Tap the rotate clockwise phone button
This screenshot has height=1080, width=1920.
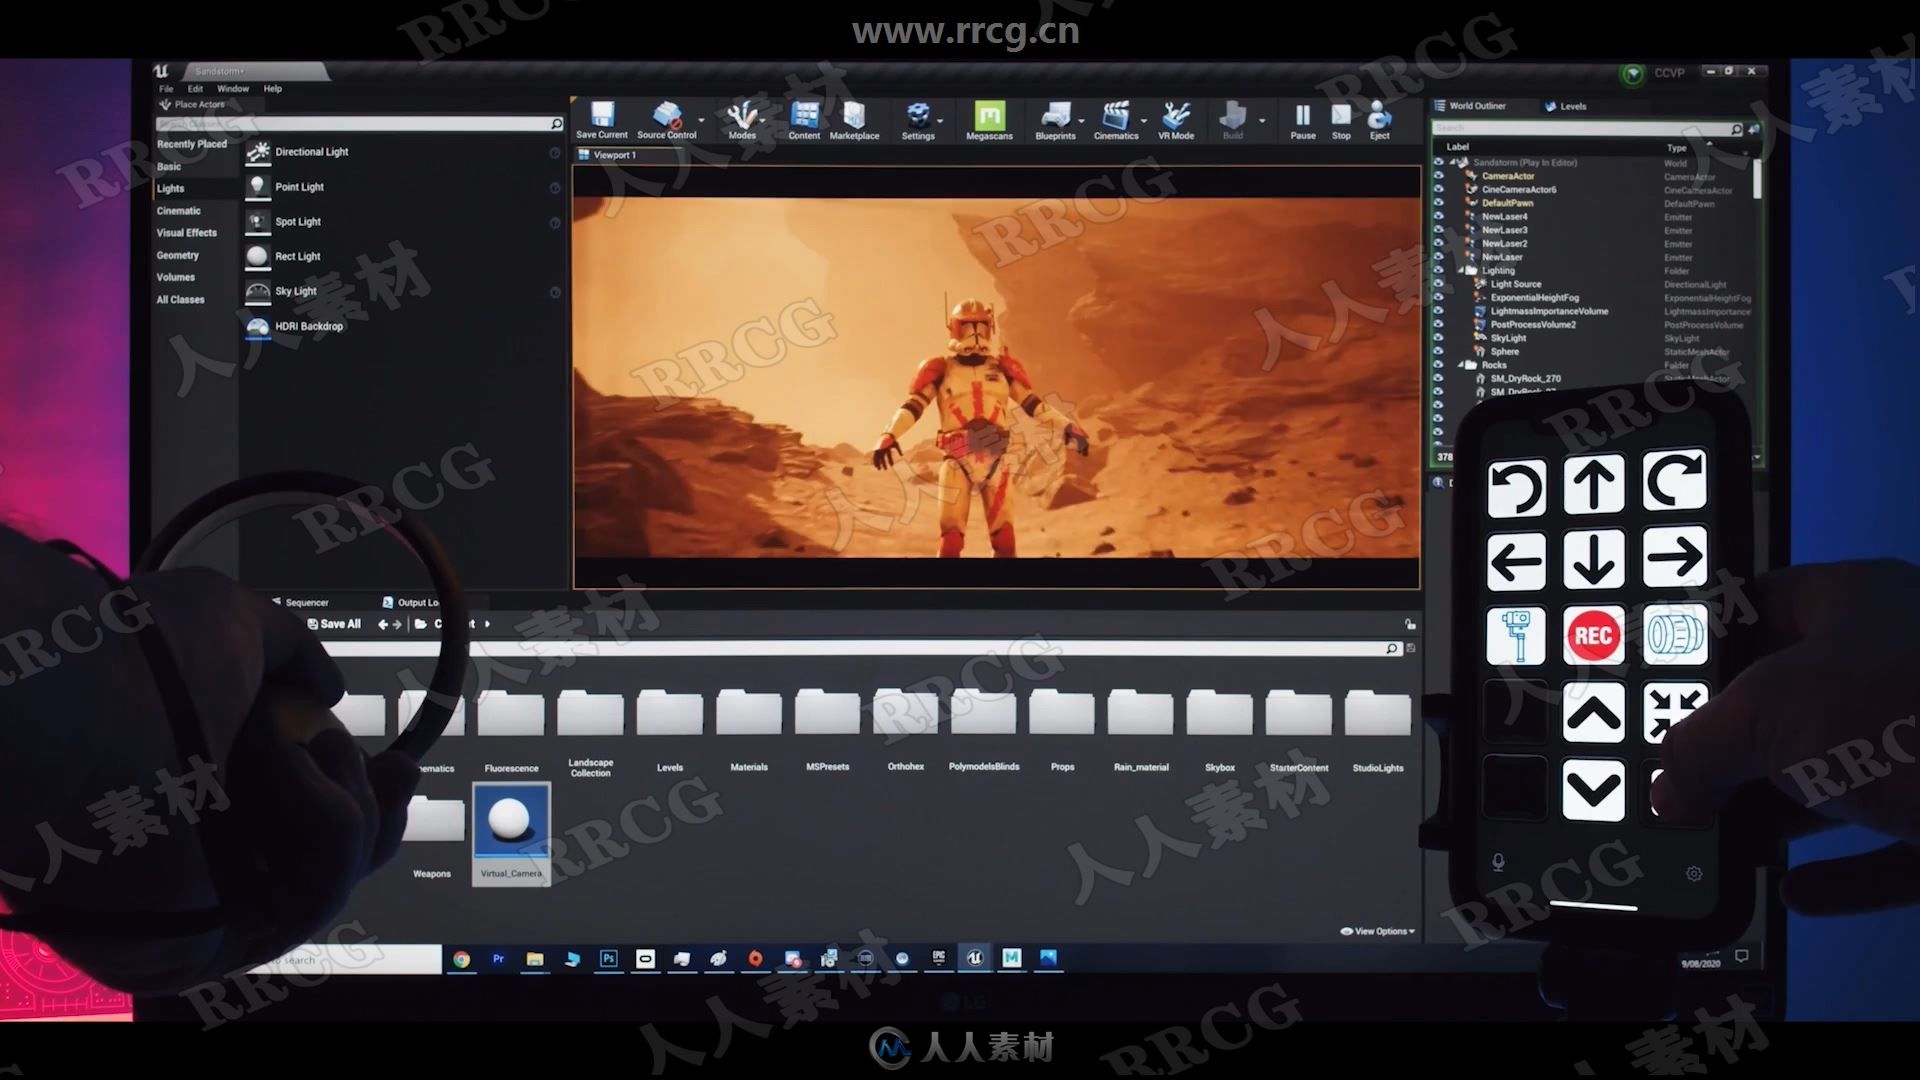point(1674,481)
